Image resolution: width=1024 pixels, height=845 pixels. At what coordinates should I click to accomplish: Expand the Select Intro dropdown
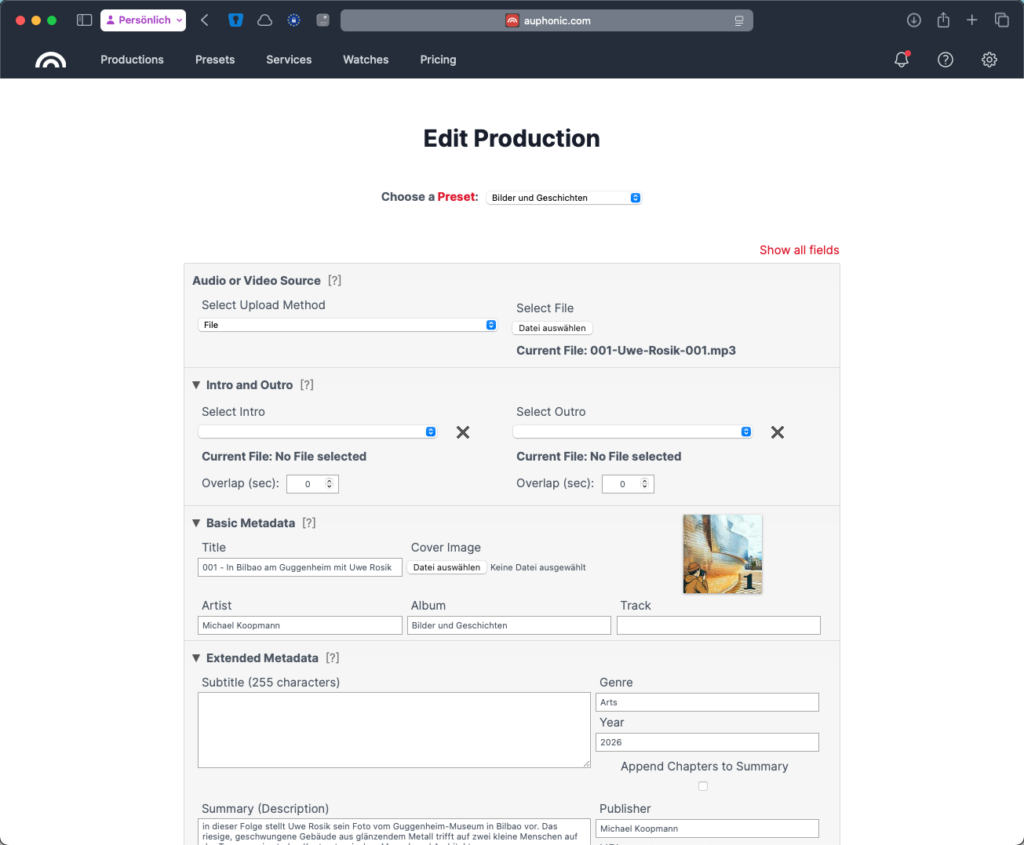tap(317, 432)
